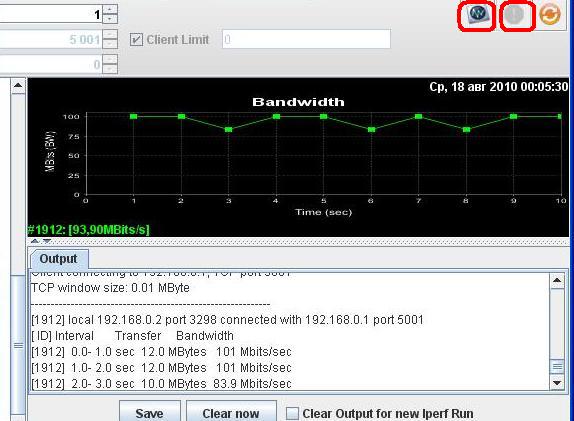Click the Client Limit text field
The image size is (574, 421).
(306, 39)
